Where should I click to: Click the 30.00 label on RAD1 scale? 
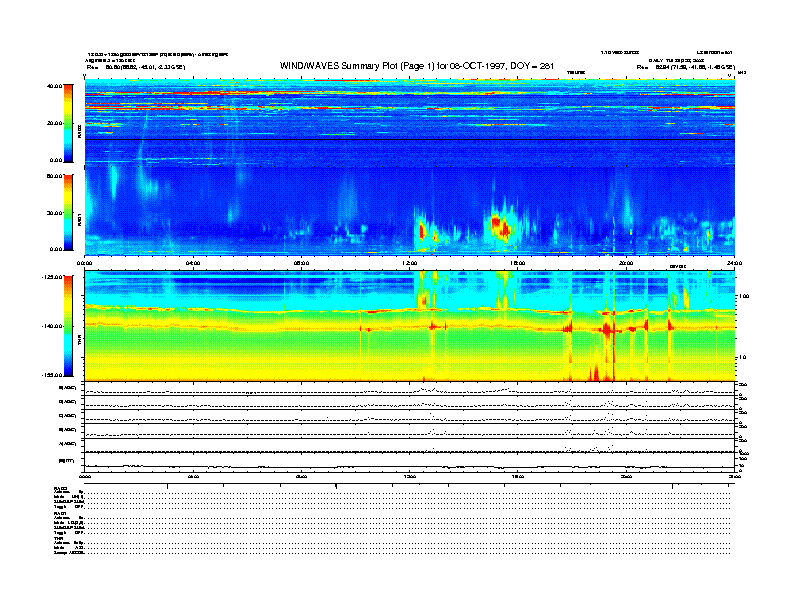coord(55,213)
